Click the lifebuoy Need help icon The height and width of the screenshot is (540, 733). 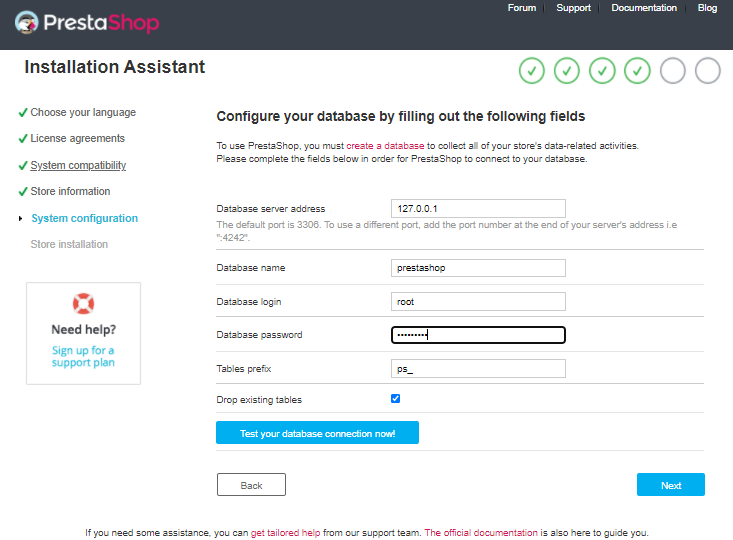(83, 303)
